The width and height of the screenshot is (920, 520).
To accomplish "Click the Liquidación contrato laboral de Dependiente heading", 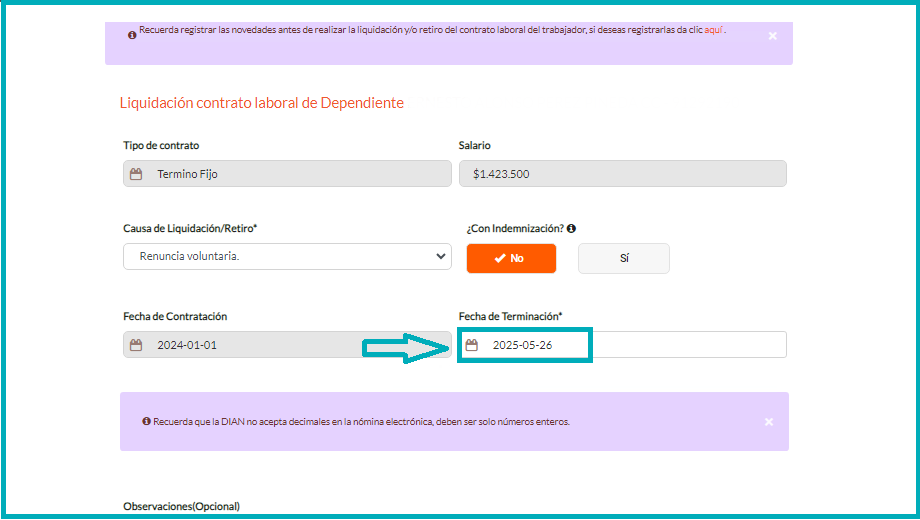I will 261,103.
